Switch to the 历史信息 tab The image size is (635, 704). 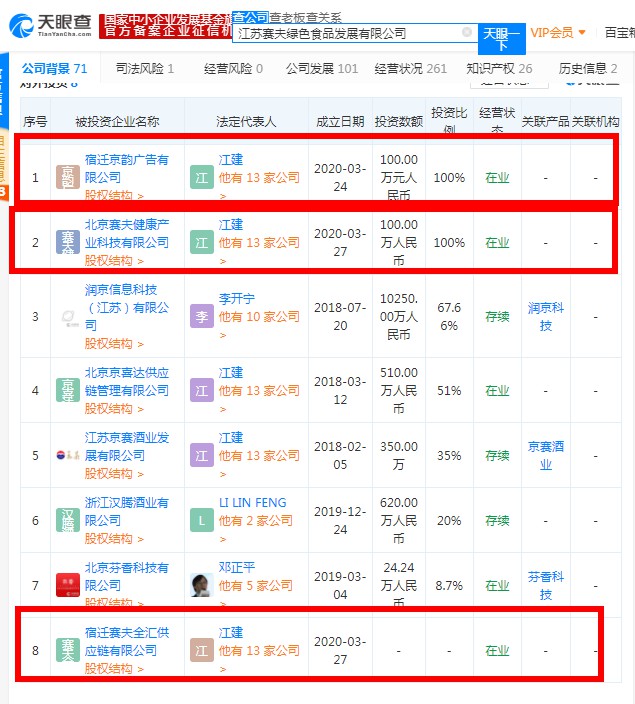[x=588, y=68]
